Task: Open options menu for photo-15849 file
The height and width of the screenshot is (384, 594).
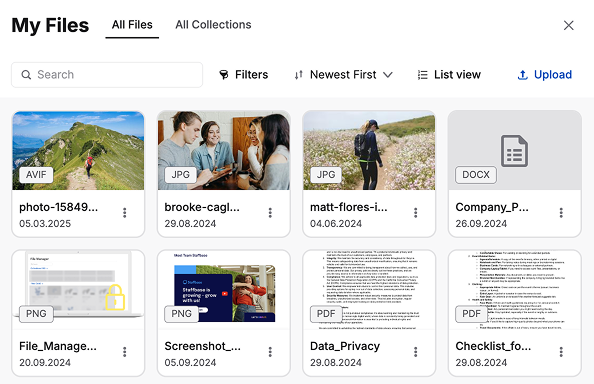Action: coord(125,213)
